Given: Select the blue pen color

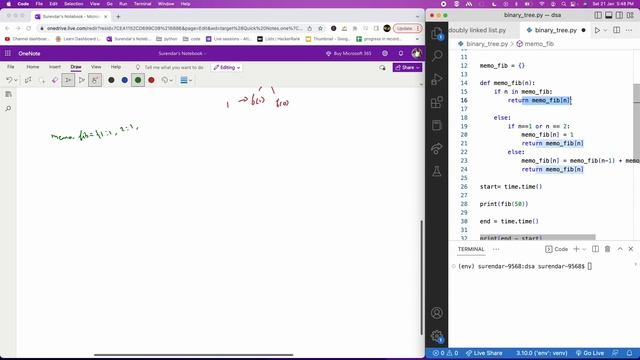Looking at the screenshot, I should pyautogui.click(x=124, y=80).
